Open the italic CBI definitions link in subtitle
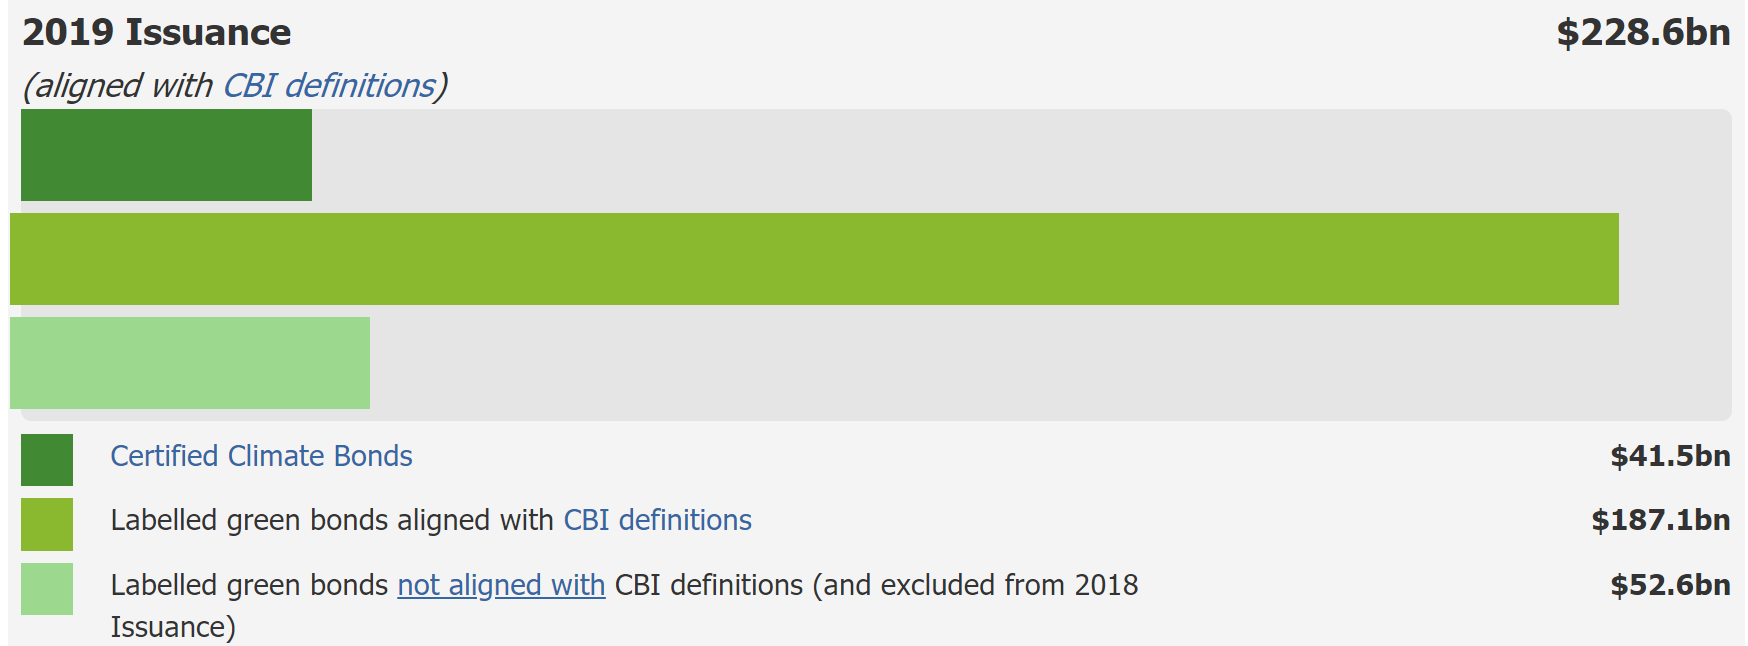 pos(328,86)
